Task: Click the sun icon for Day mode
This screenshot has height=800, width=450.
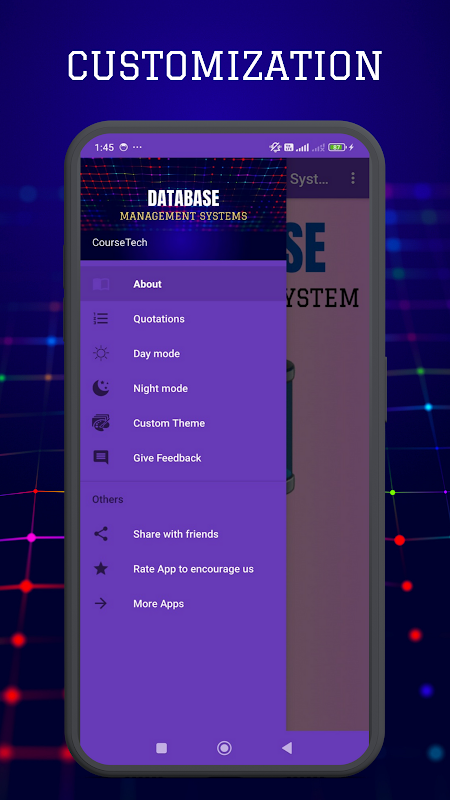Action: pyautogui.click(x=101, y=354)
